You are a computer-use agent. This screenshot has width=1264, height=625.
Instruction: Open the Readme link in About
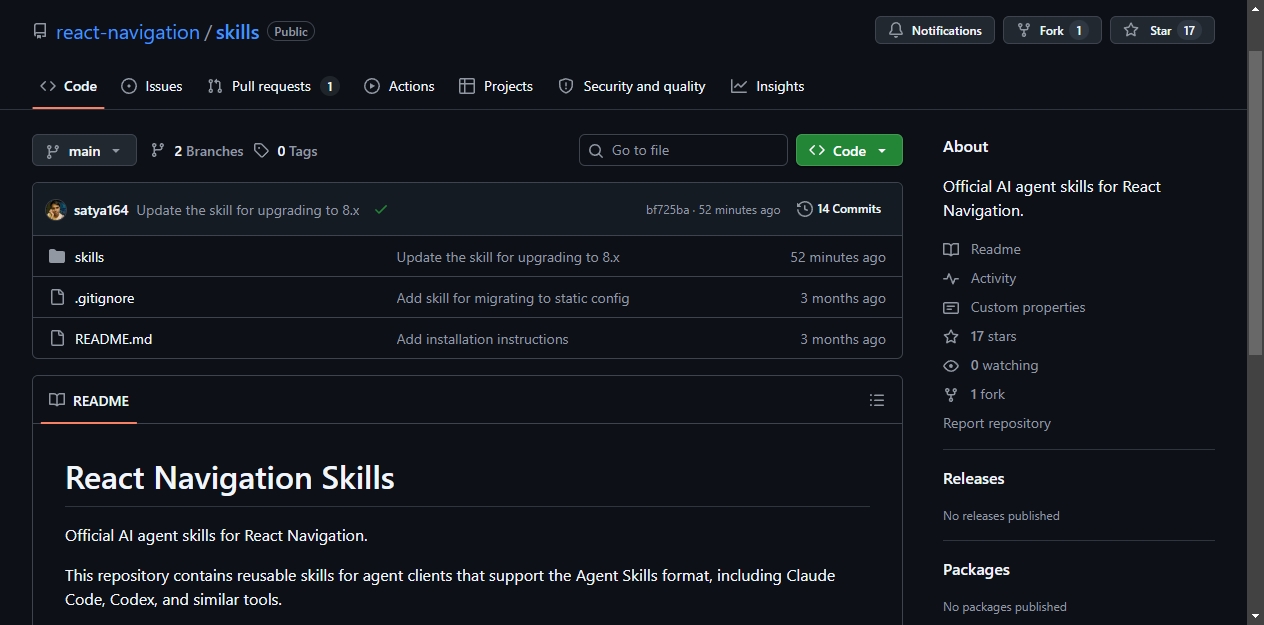pos(982,249)
